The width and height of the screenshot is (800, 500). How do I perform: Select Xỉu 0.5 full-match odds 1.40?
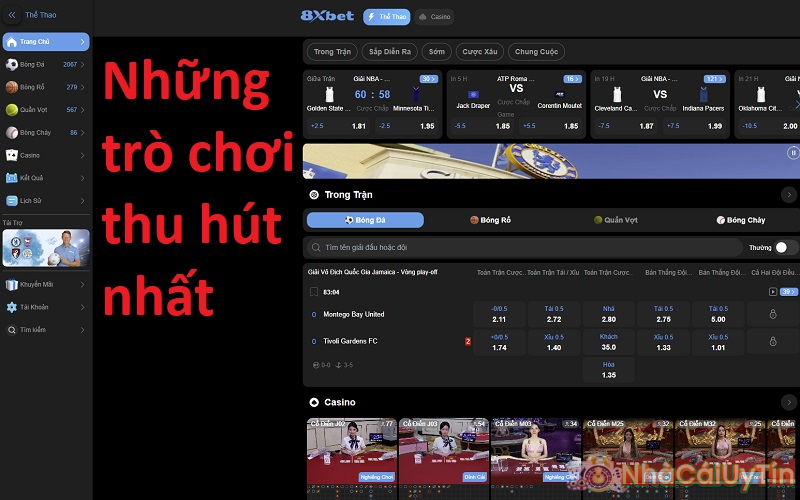[x=554, y=342]
